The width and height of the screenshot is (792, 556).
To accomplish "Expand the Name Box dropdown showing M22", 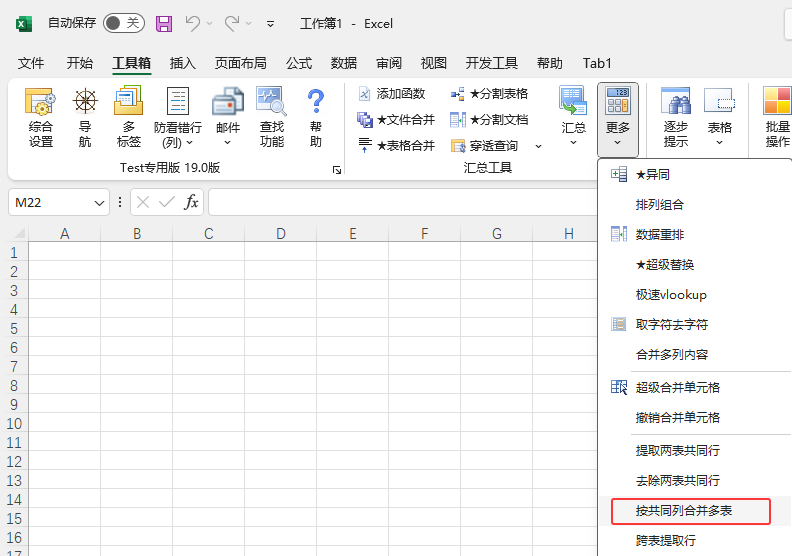I will click(99, 202).
